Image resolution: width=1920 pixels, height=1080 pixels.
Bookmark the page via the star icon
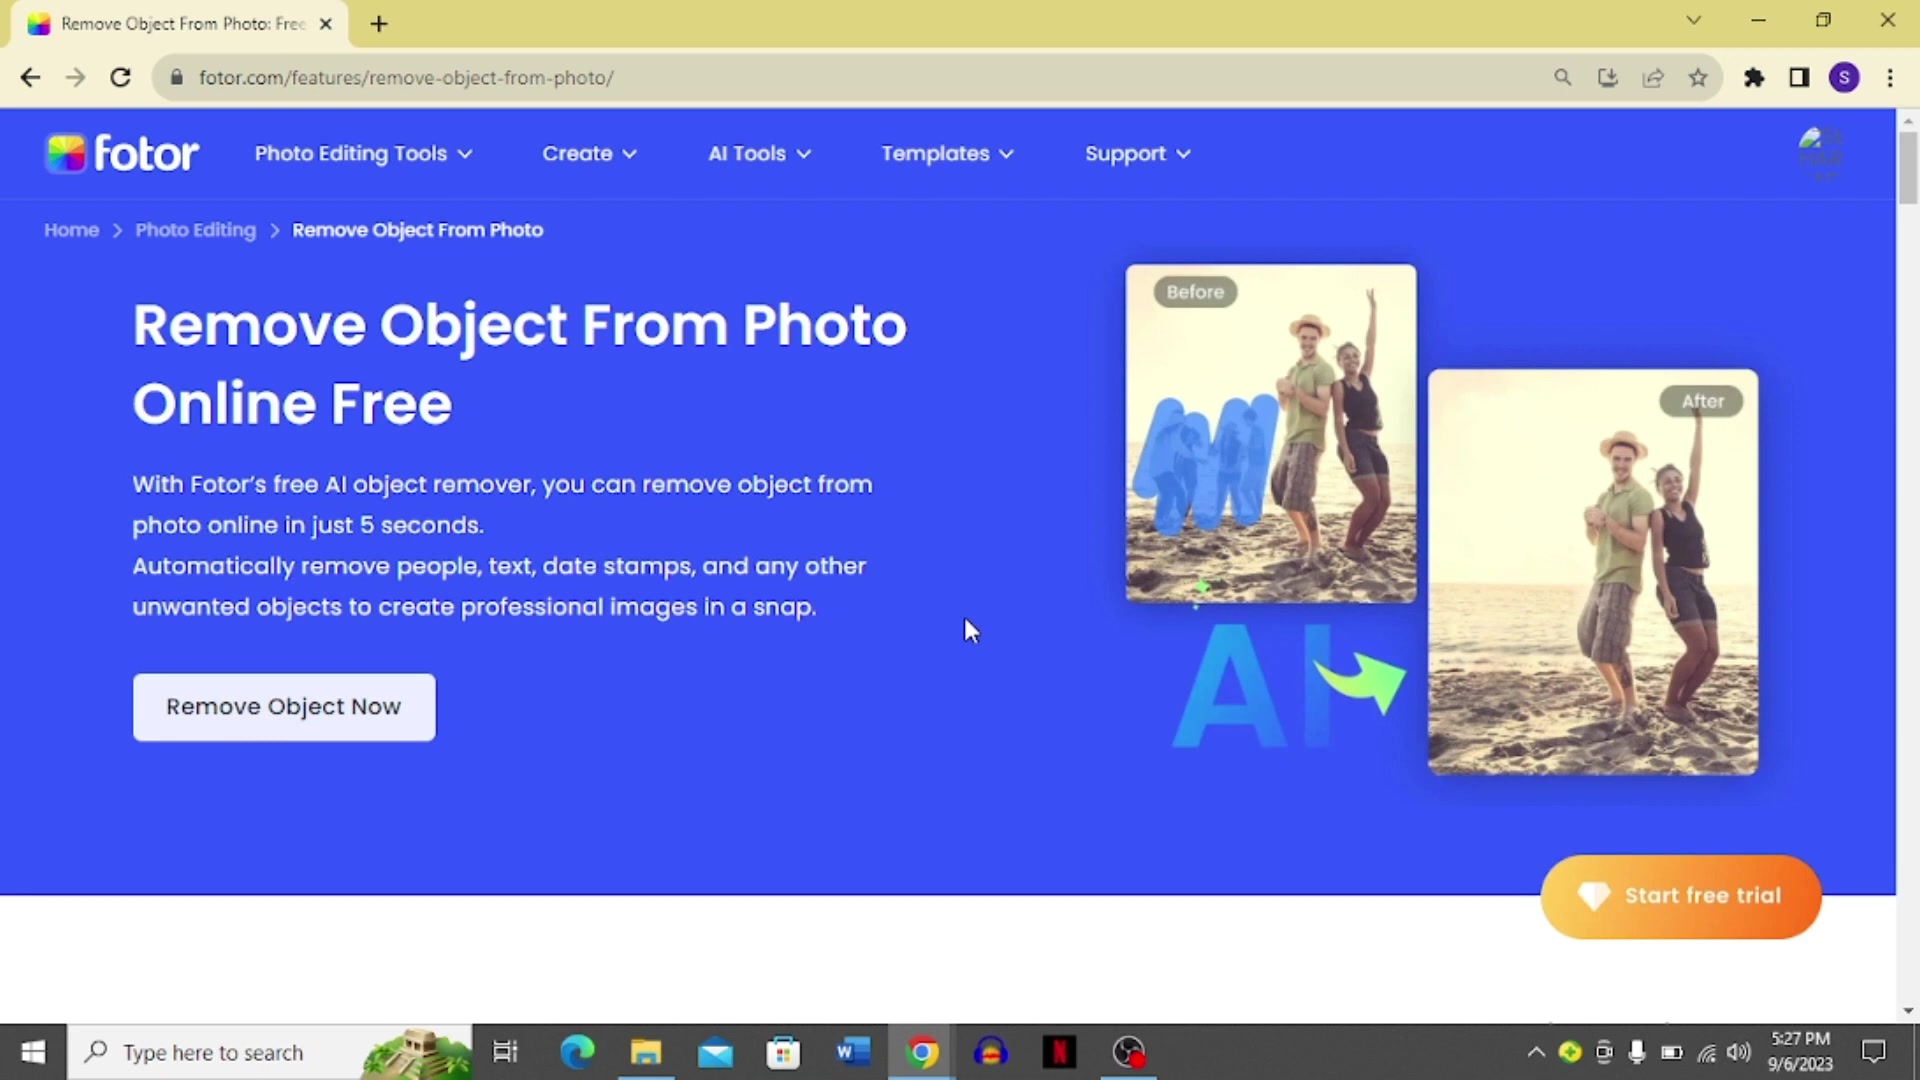(x=1698, y=77)
